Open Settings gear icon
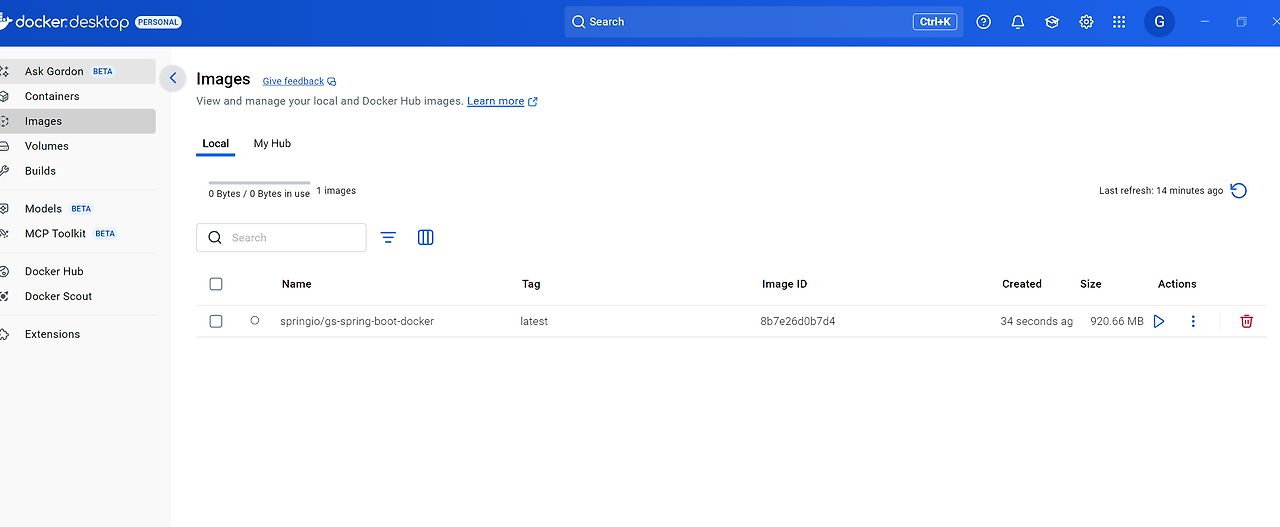 coord(1086,22)
